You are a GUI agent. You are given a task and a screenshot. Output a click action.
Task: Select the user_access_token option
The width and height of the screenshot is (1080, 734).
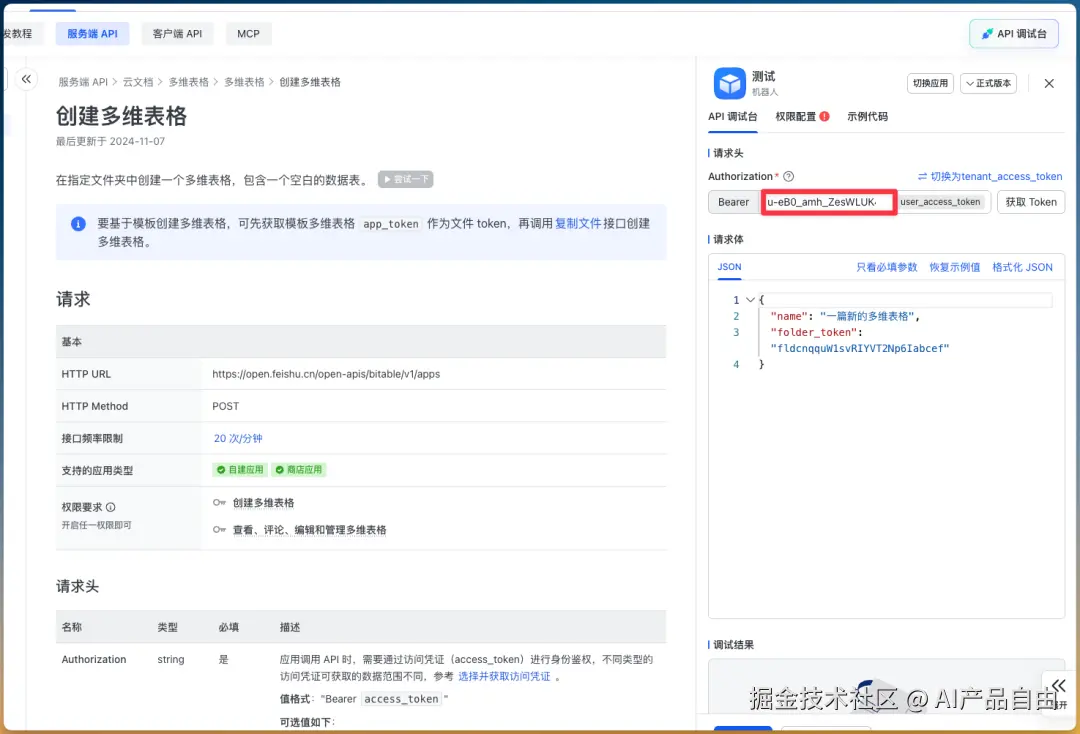(x=941, y=201)
